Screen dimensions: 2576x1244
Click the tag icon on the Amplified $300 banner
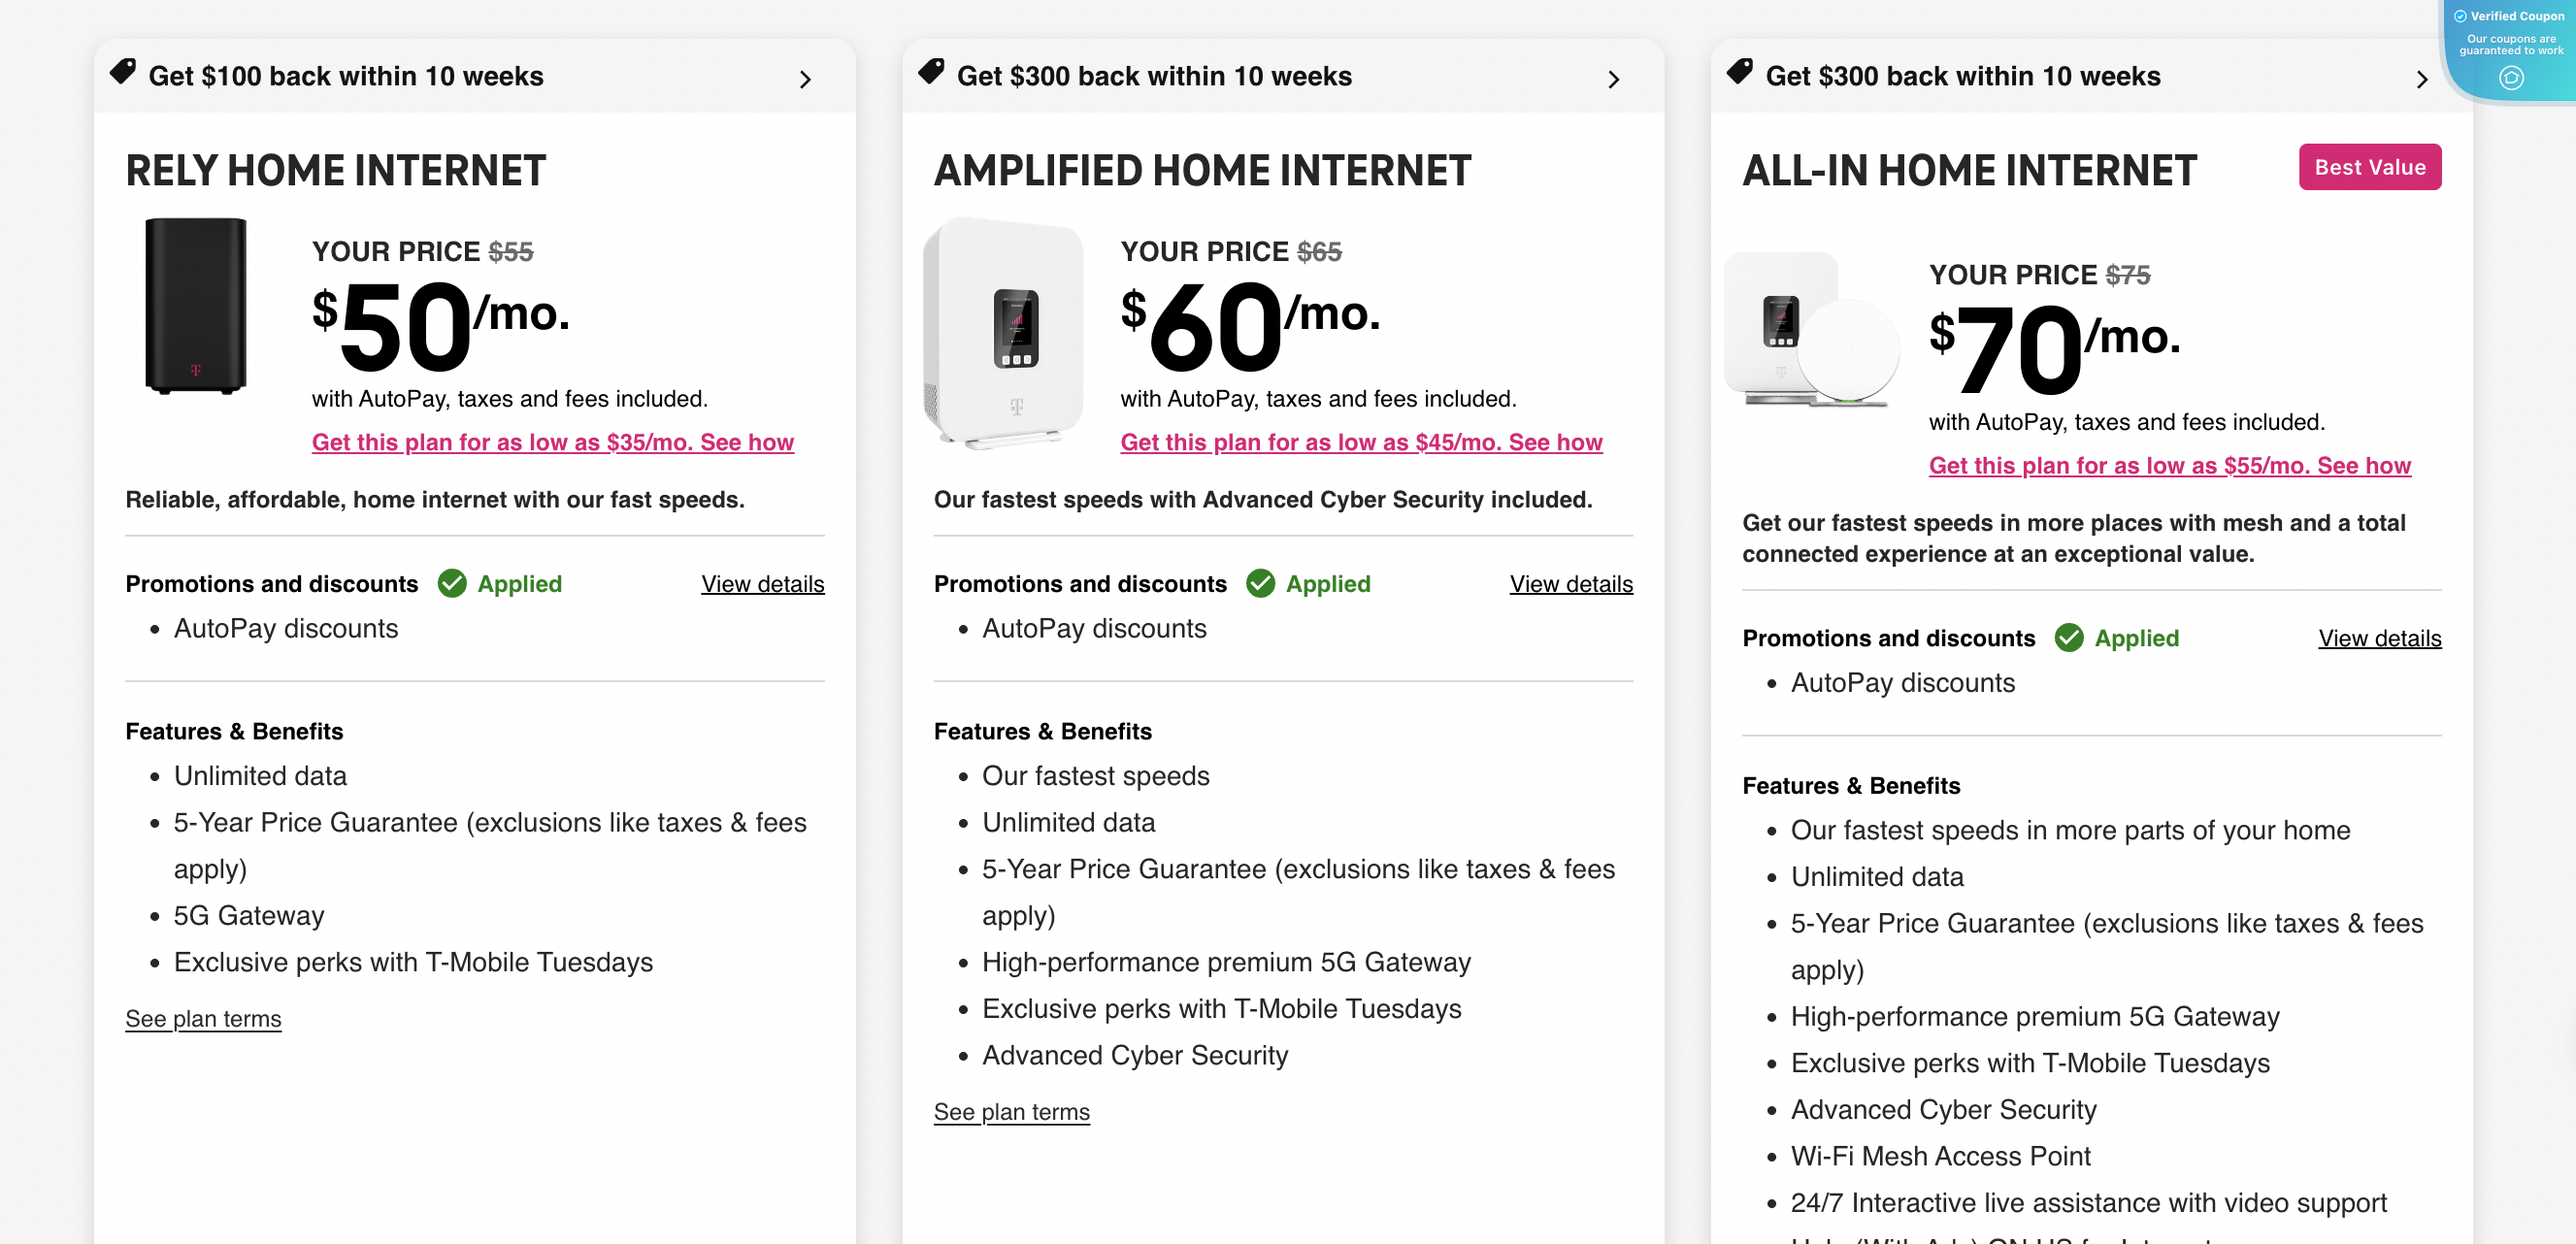coord(933,71)
